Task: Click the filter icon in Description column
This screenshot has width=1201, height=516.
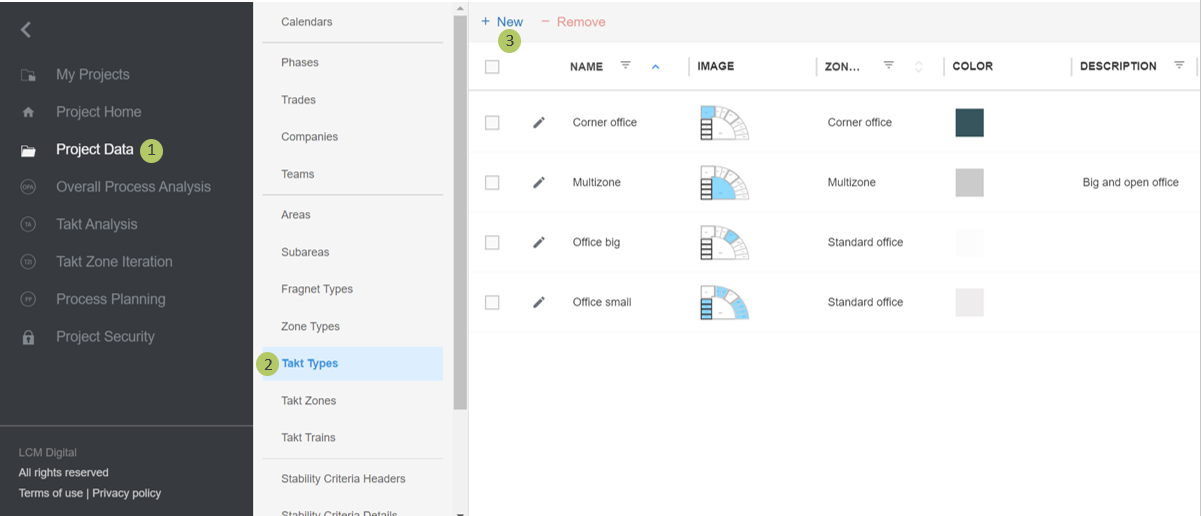Action: click(1179, 66)
